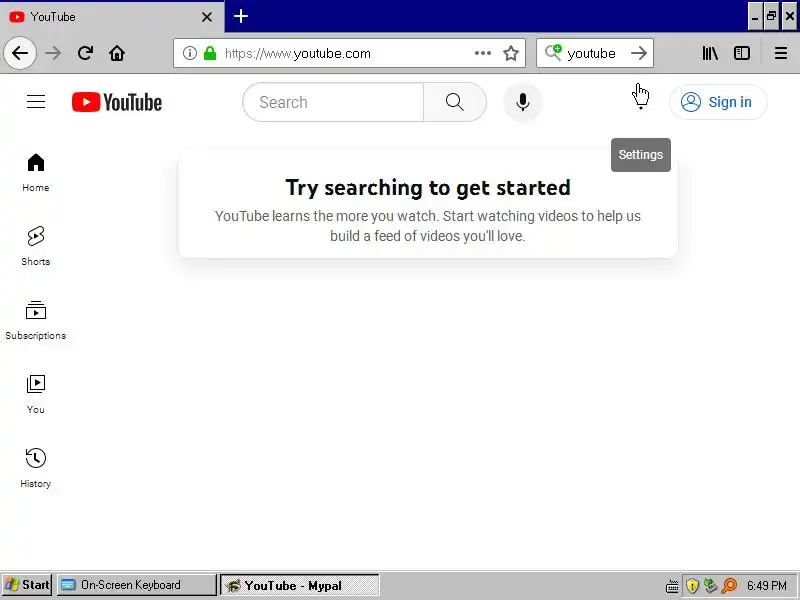Open page actions three-dot menu
Screen dimensions: 800x600
pyautogui.click(x=483, y=53)
